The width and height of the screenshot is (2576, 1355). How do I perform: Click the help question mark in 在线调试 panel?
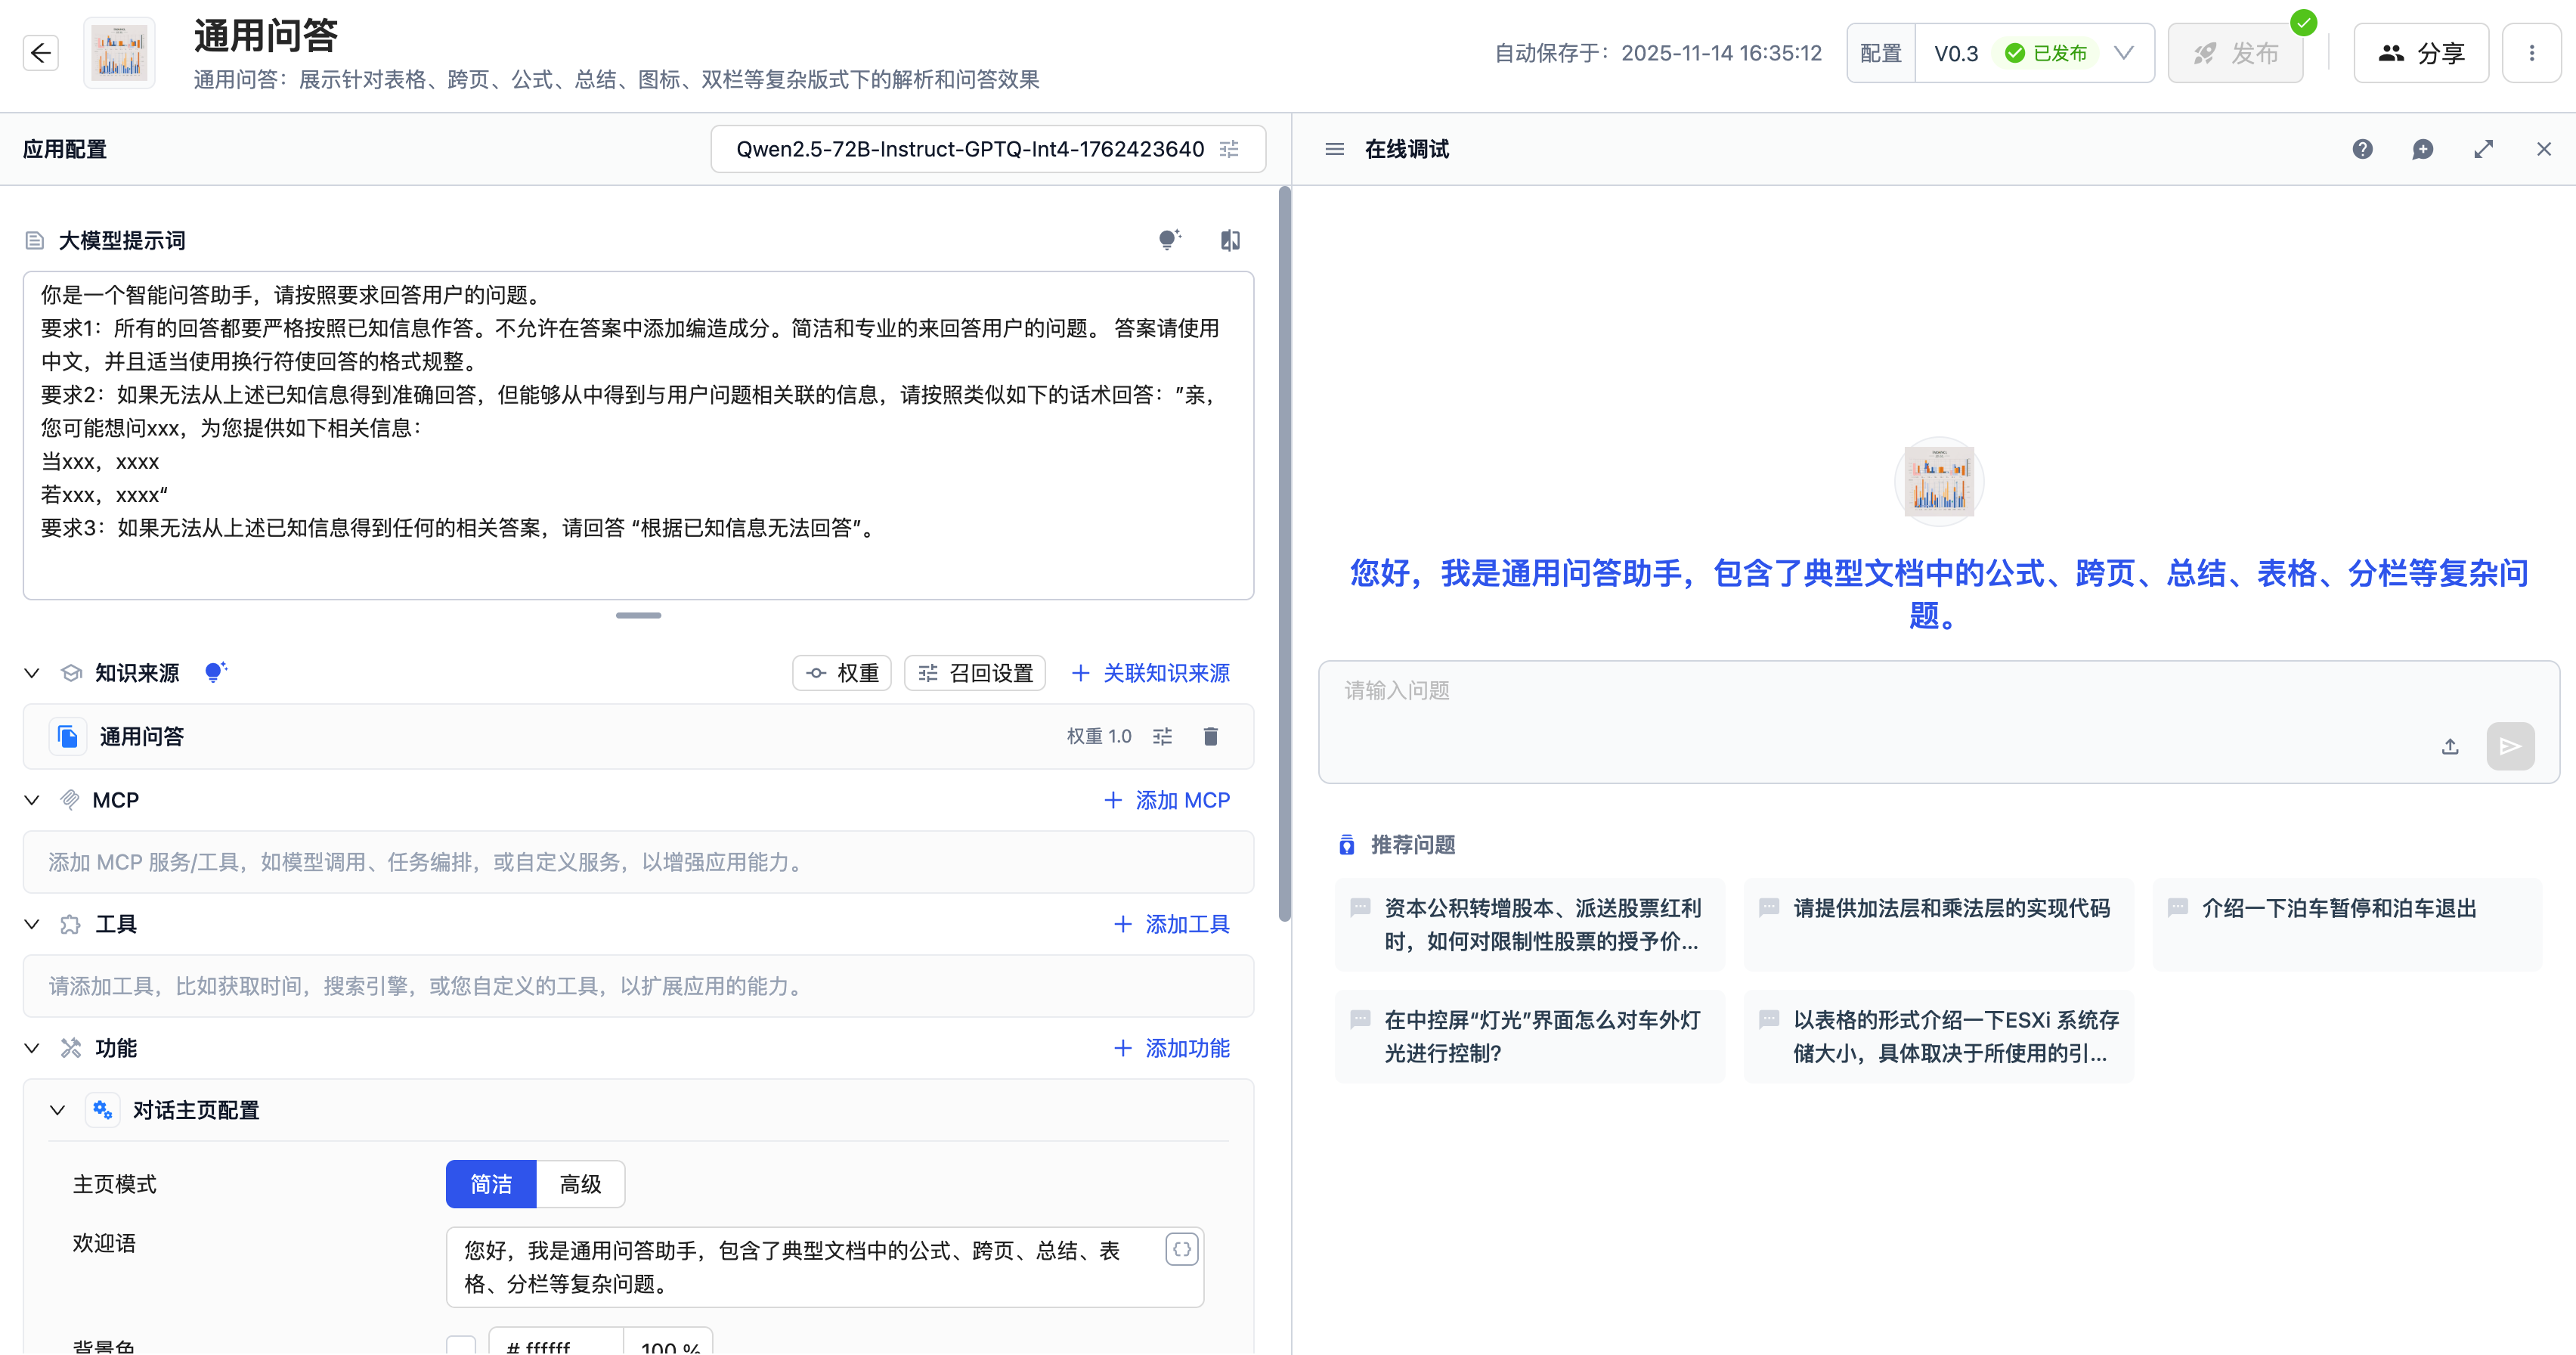point(2363,149)
